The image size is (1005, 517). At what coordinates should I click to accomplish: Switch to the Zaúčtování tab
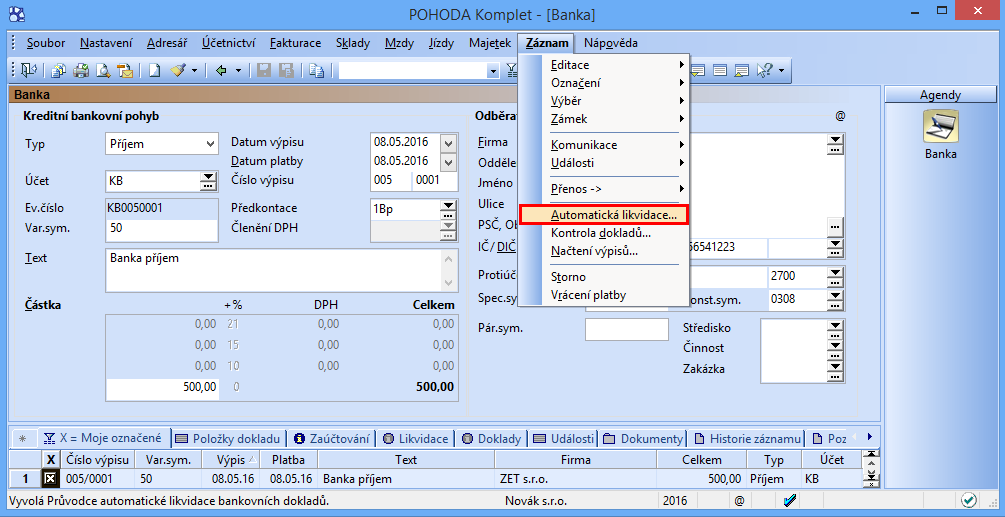332,439
